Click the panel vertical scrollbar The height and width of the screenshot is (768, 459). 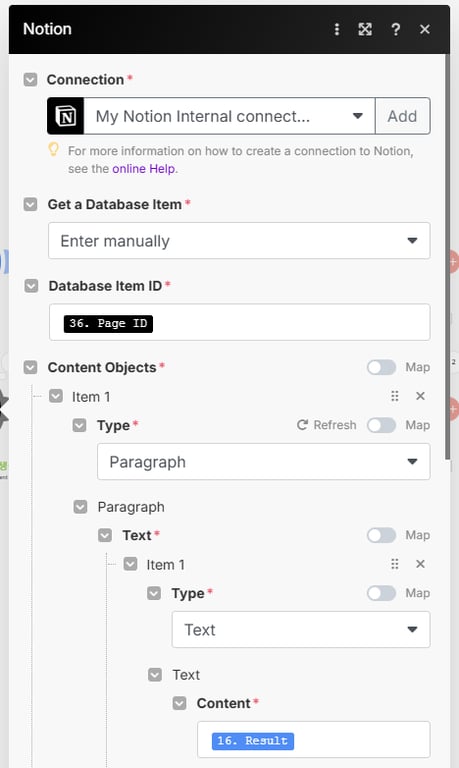click(447, 257)
